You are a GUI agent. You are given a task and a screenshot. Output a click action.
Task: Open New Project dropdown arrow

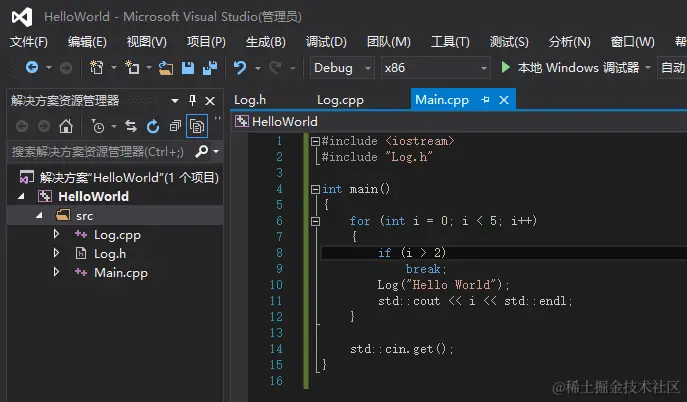pos(113,67)
